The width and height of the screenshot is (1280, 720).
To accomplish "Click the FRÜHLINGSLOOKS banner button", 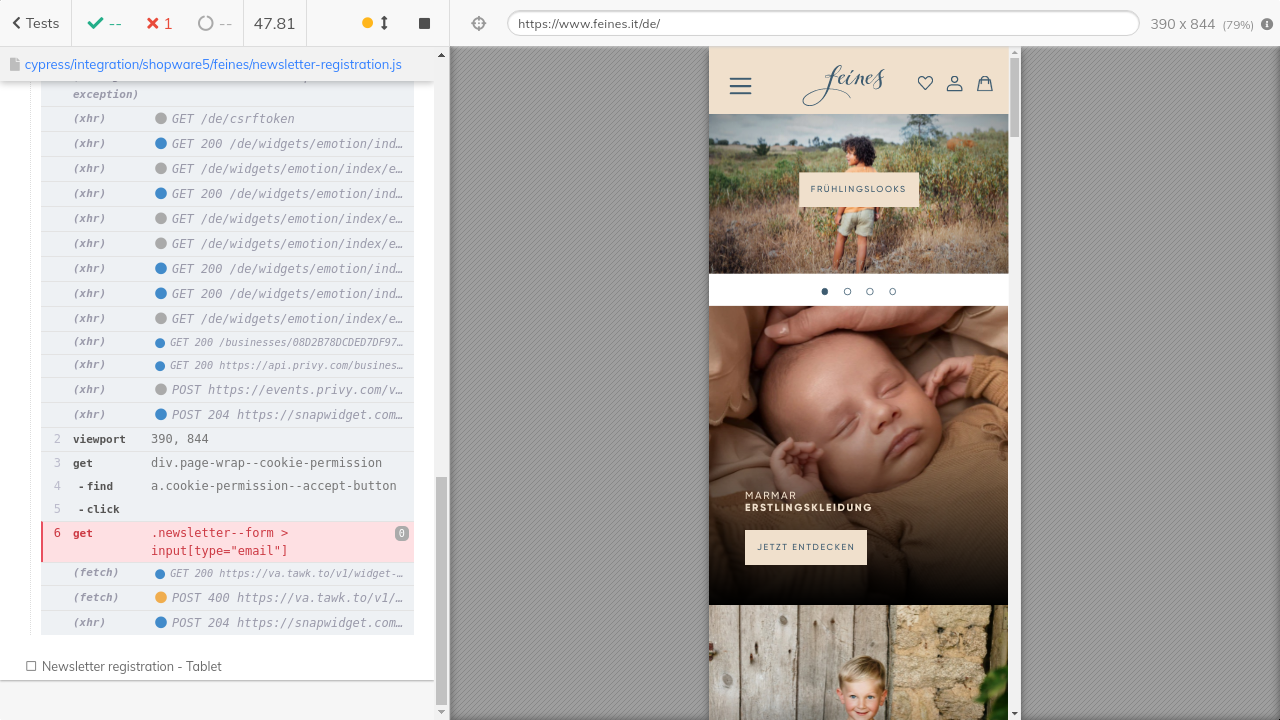I will 858,189.
